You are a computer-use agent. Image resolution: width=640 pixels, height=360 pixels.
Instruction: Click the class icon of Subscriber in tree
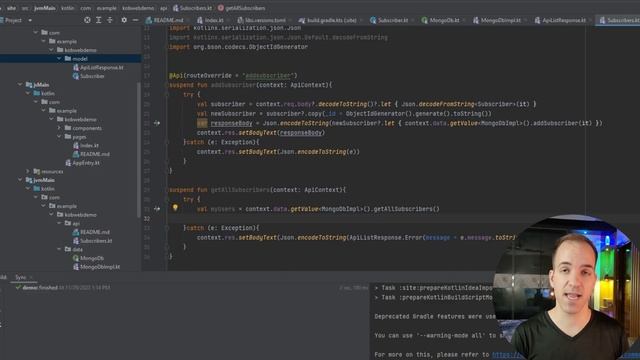coord(76,76)
